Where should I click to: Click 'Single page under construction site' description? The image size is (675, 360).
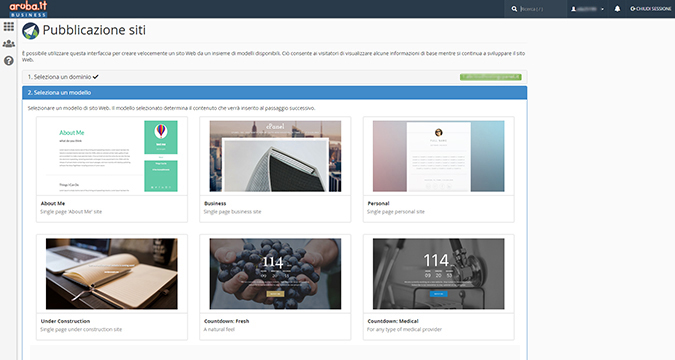[81, 329]
